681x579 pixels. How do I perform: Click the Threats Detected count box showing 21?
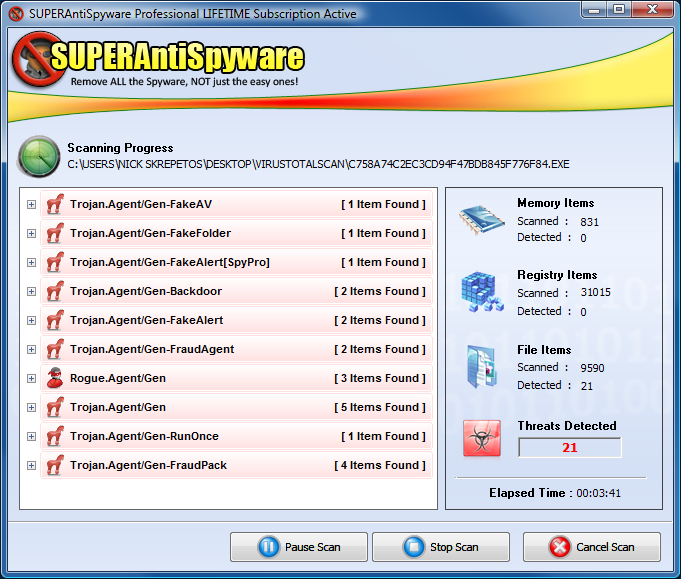click(x=569, y=447)
